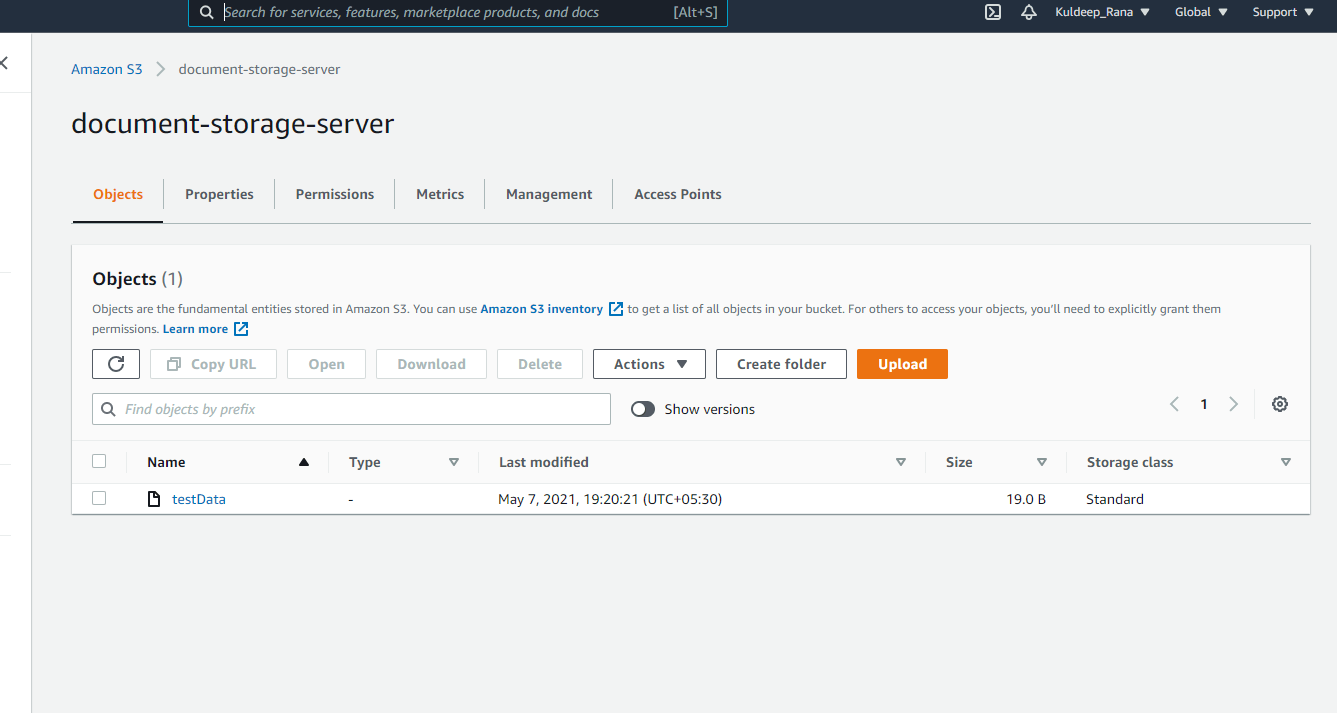Open object list view preferences gear
The width and height of the screenshot is (1337, 713).
[x=1280, y=404]
